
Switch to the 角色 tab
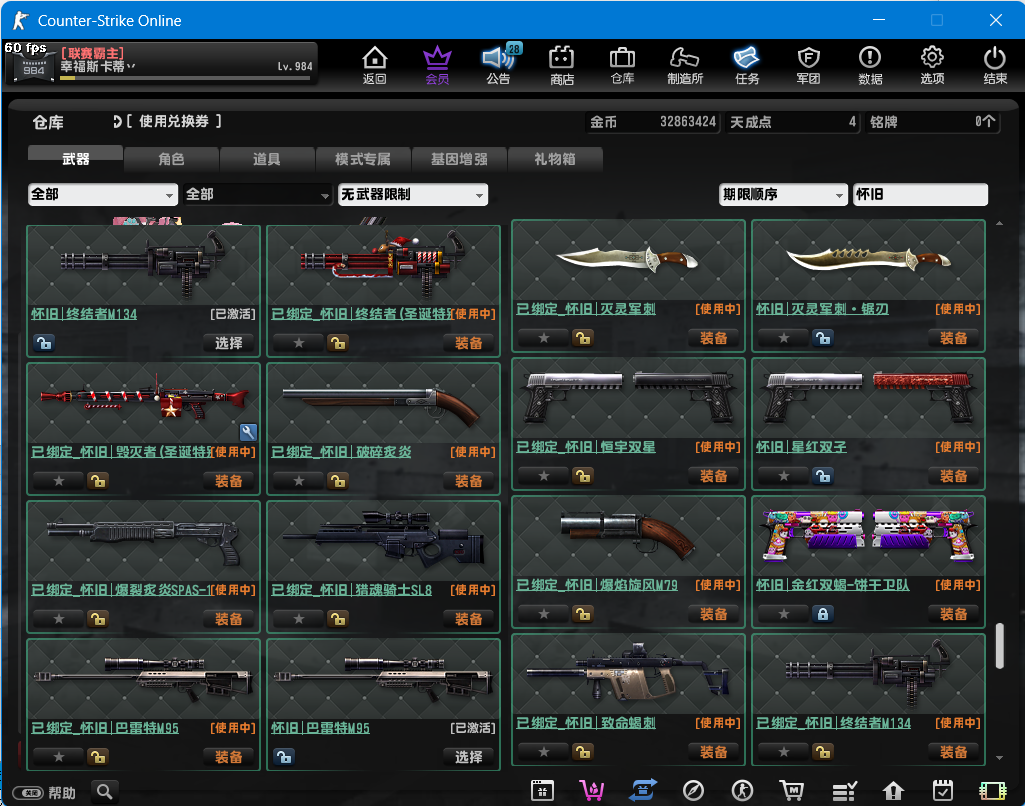(x=171, y=158)
